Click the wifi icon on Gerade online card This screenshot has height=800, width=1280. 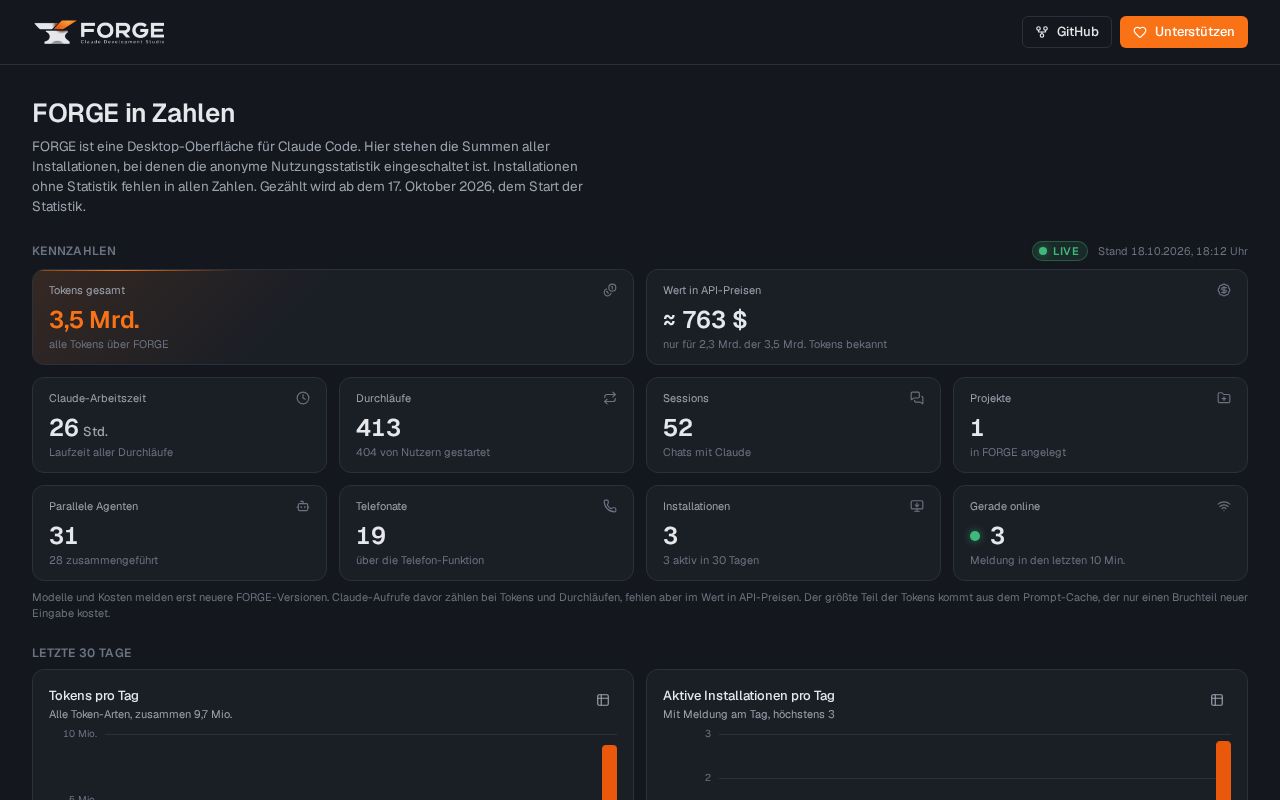(x=1224, y=506)
